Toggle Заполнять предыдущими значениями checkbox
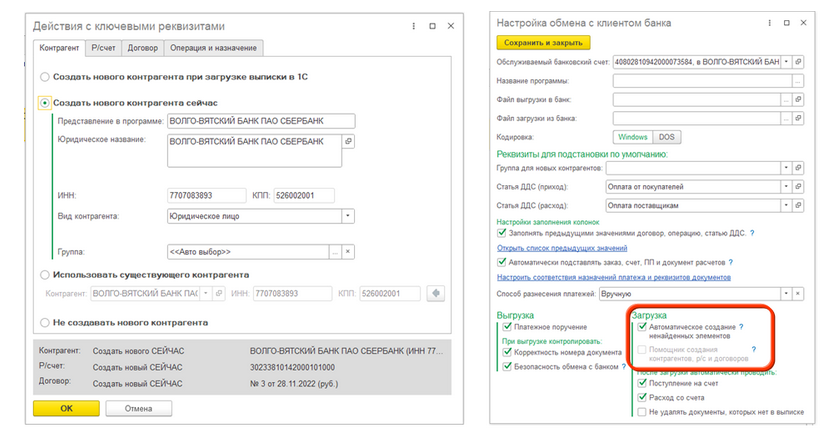This screenshot has width=824, height=433. coord(502,233)
